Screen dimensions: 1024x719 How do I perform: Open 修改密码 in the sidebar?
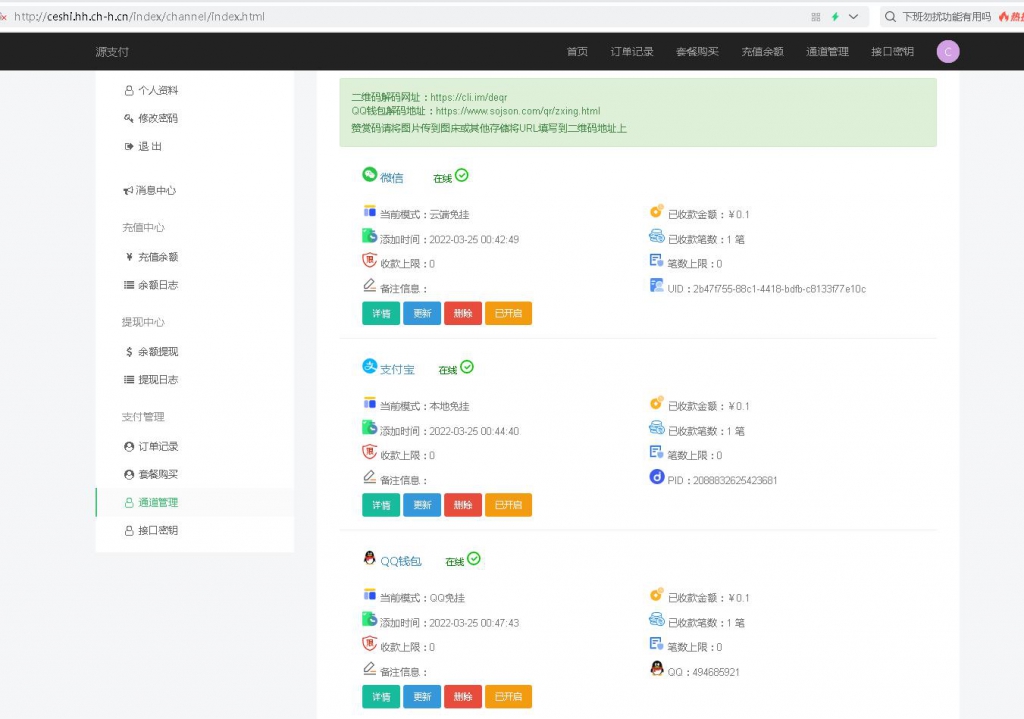tap(158, 118)
